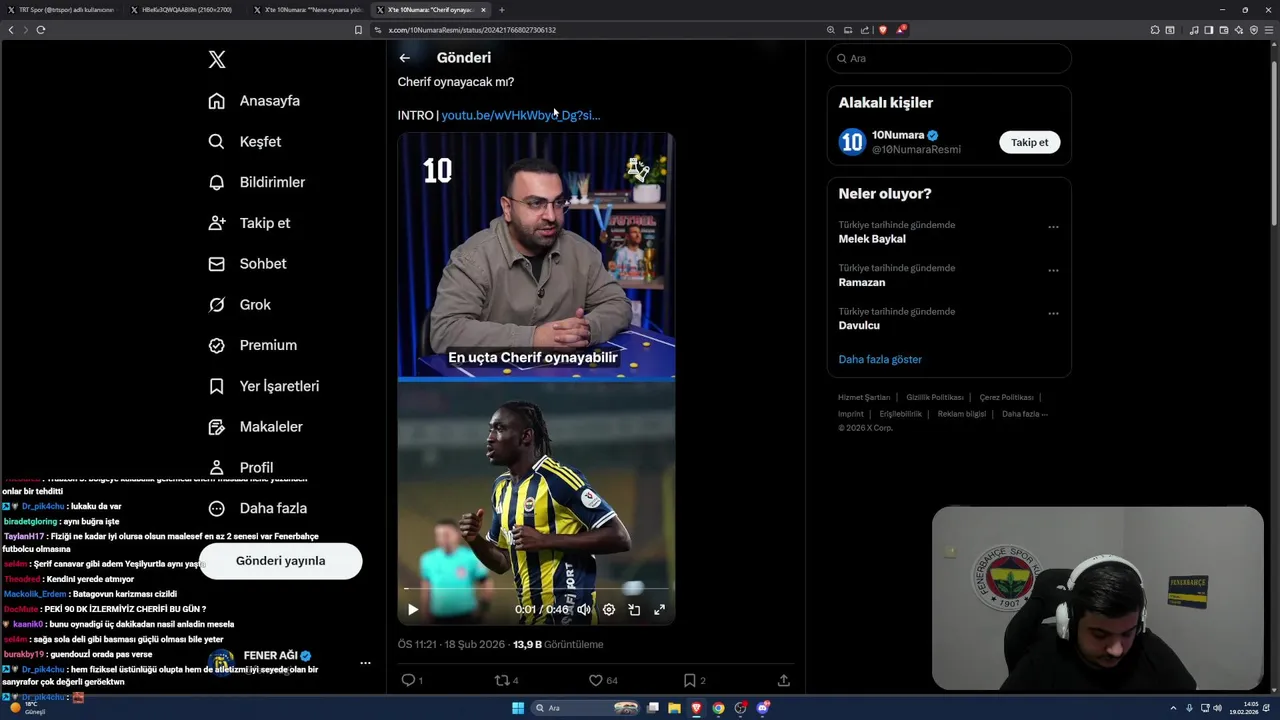The height and width of the screenshot is (720, 1280).
Task: Open FENER AĞI account menu dots
Action: point(365,663)
